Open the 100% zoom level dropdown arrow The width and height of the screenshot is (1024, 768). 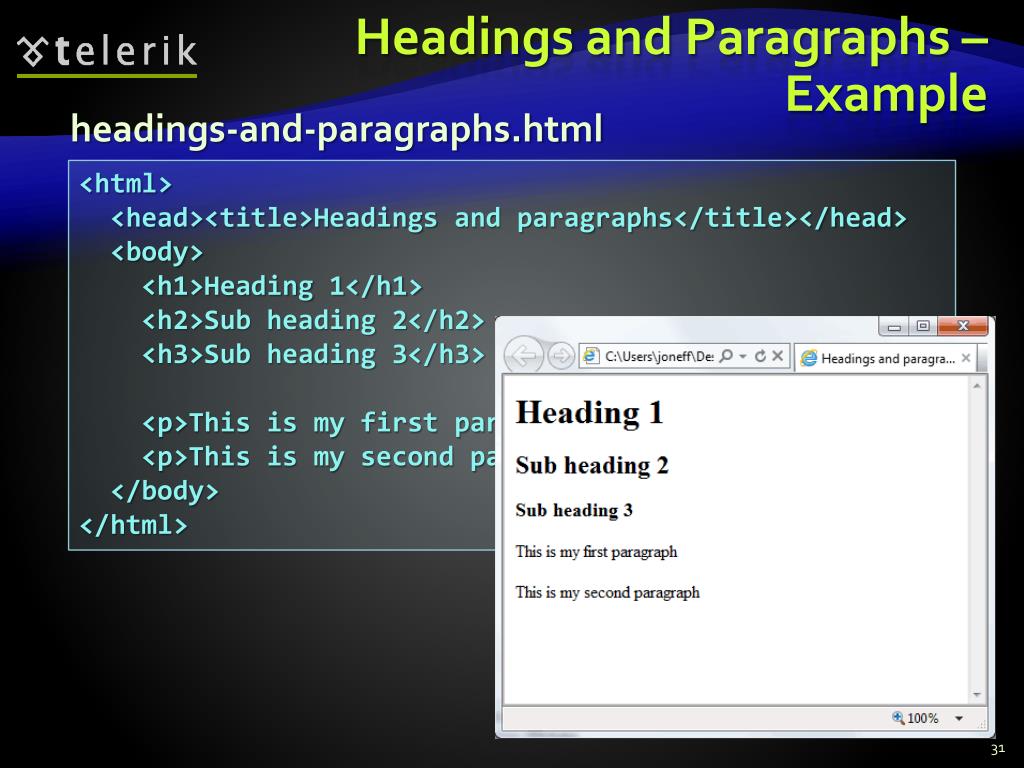[x=959, y=718]
